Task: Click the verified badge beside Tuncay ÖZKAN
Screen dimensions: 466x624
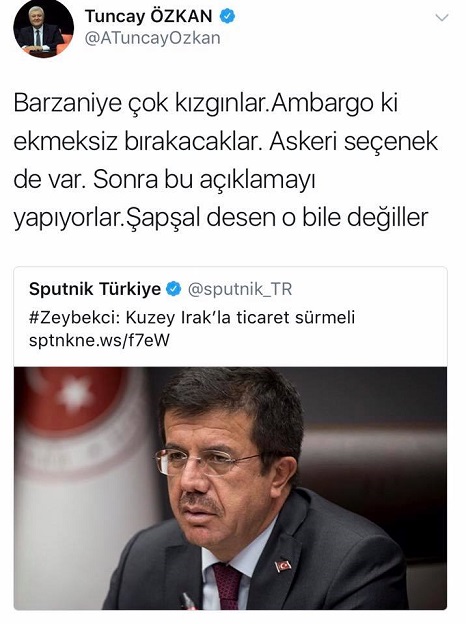Action: click(x=227, y=16)
